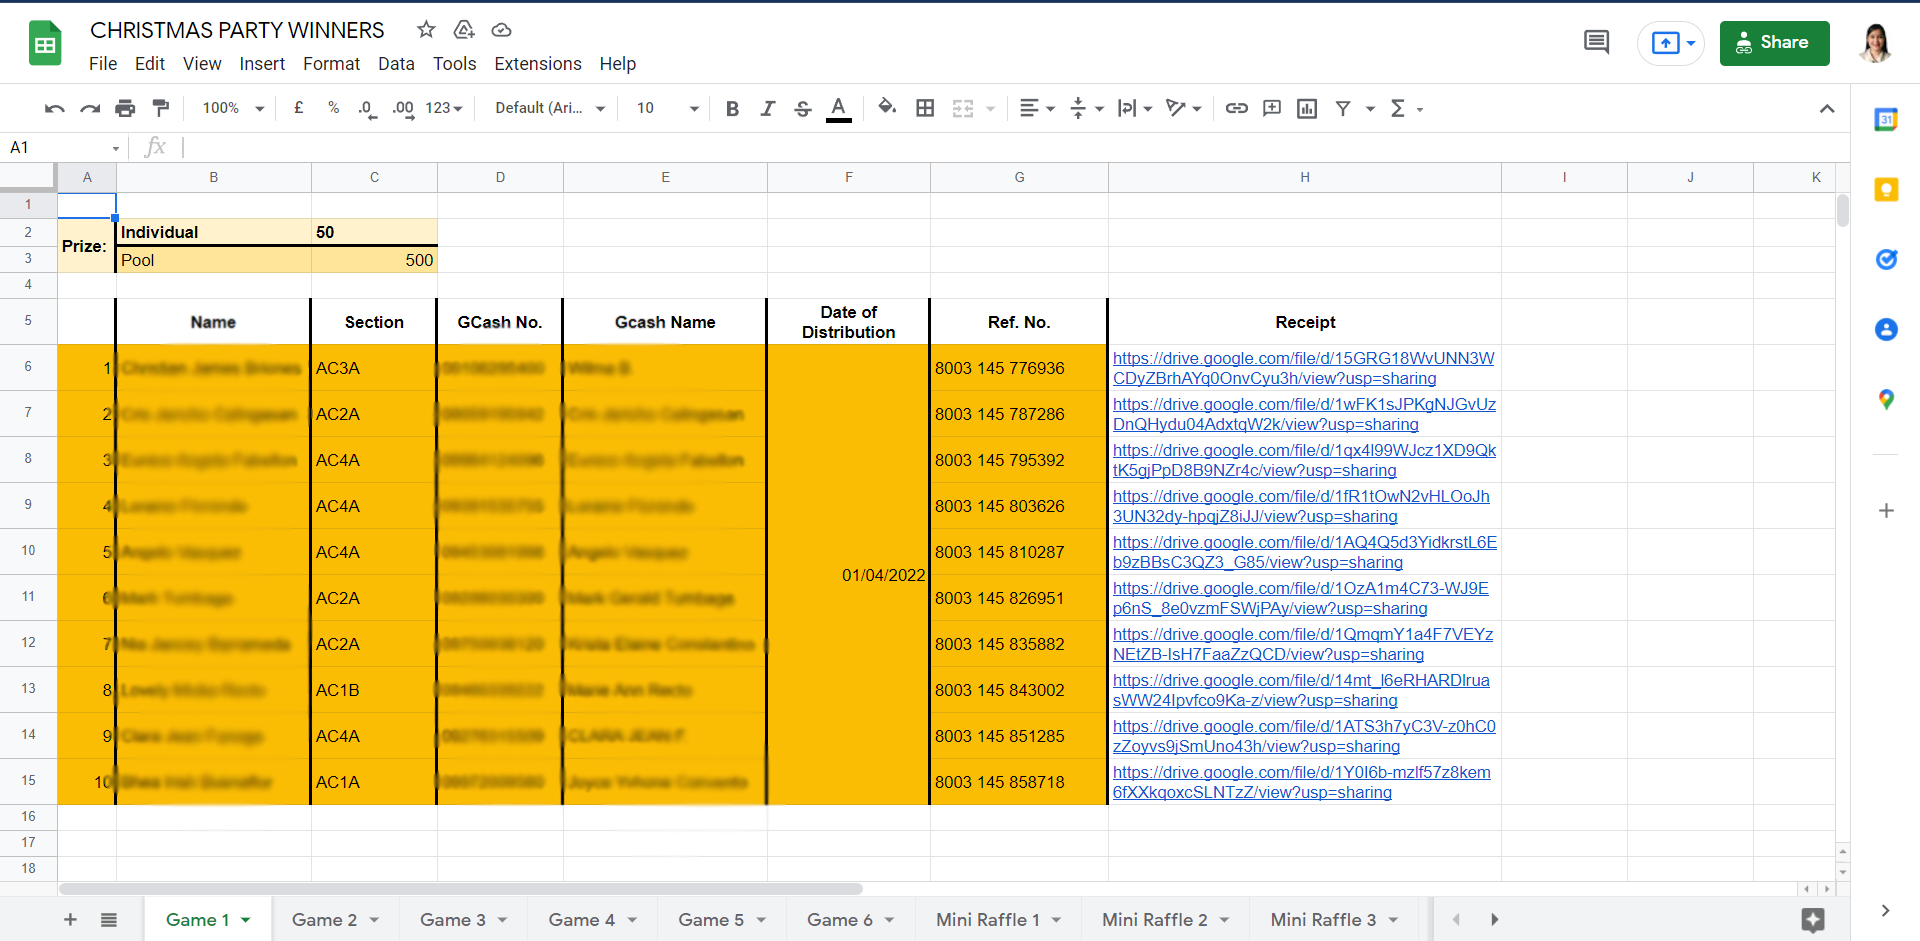The image size is (1920, 941).
Task: Format as percent
Action: pos(333,108)
